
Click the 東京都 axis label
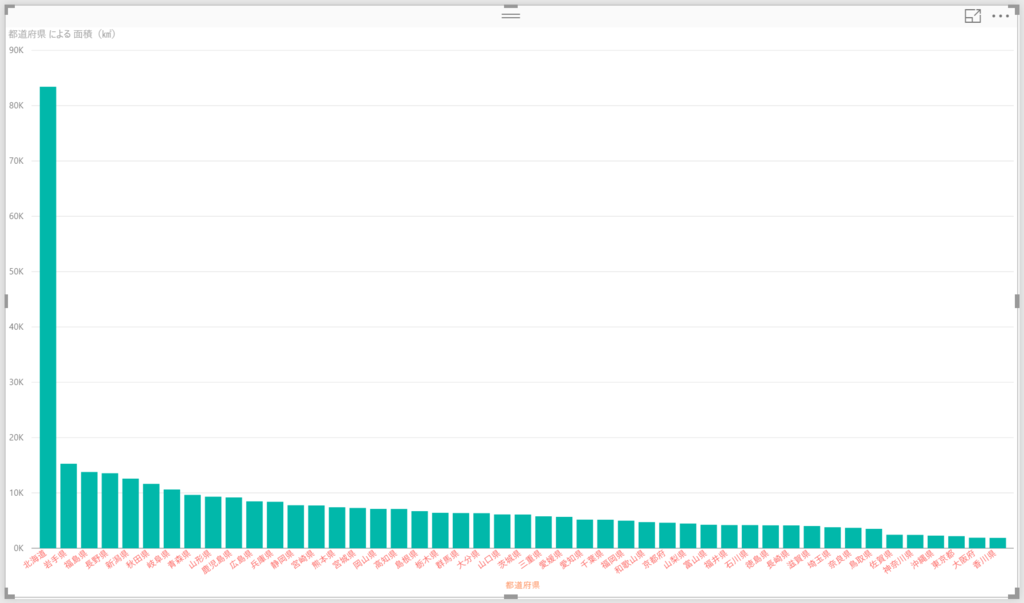point(942,560)
